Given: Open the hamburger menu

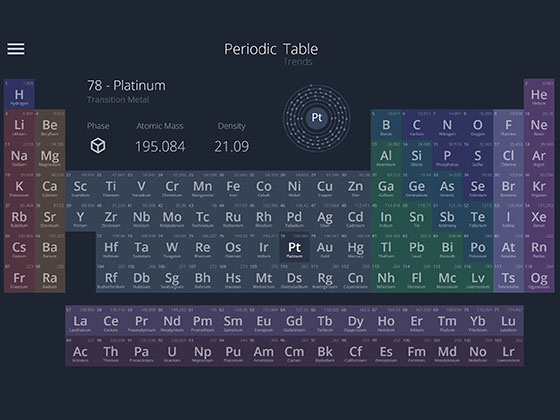Looking at the screenshot, I should point(16,49).
